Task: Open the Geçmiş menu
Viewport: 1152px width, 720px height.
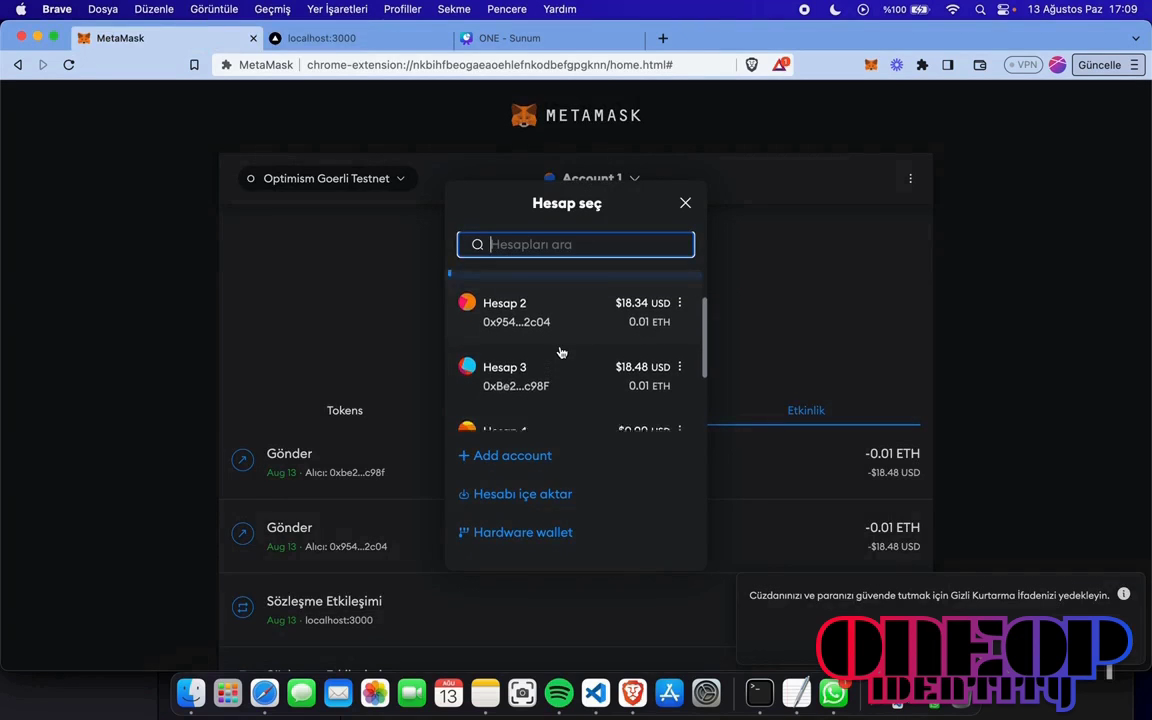Action: point(273,10)
